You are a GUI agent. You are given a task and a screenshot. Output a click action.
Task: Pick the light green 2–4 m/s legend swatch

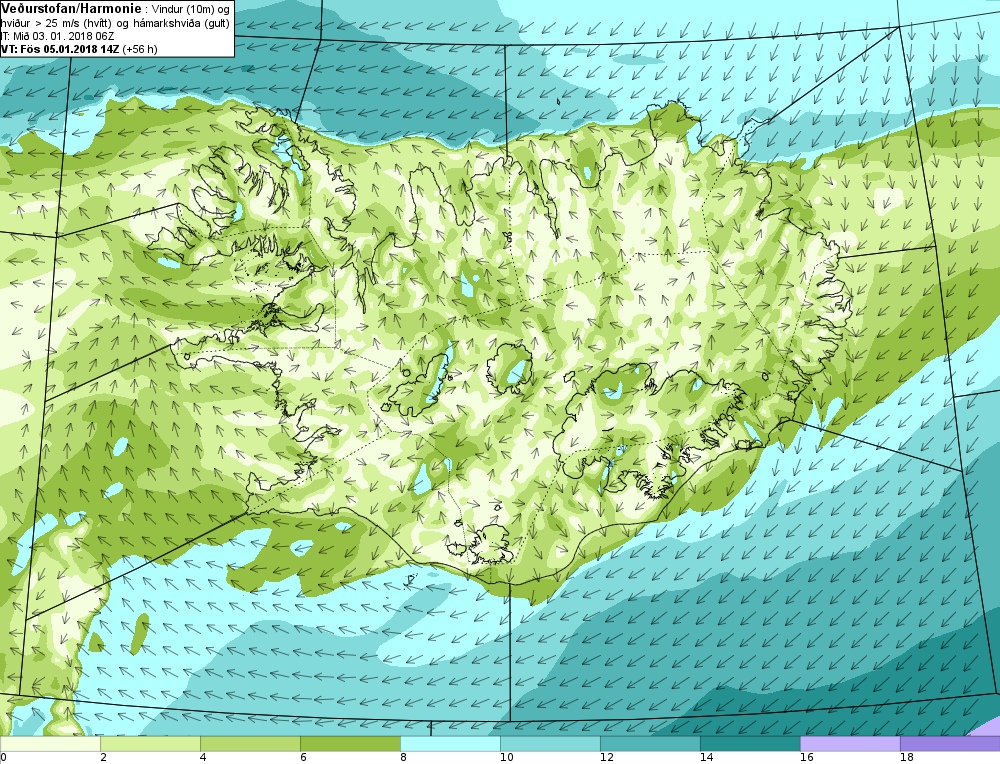point(150,744)
